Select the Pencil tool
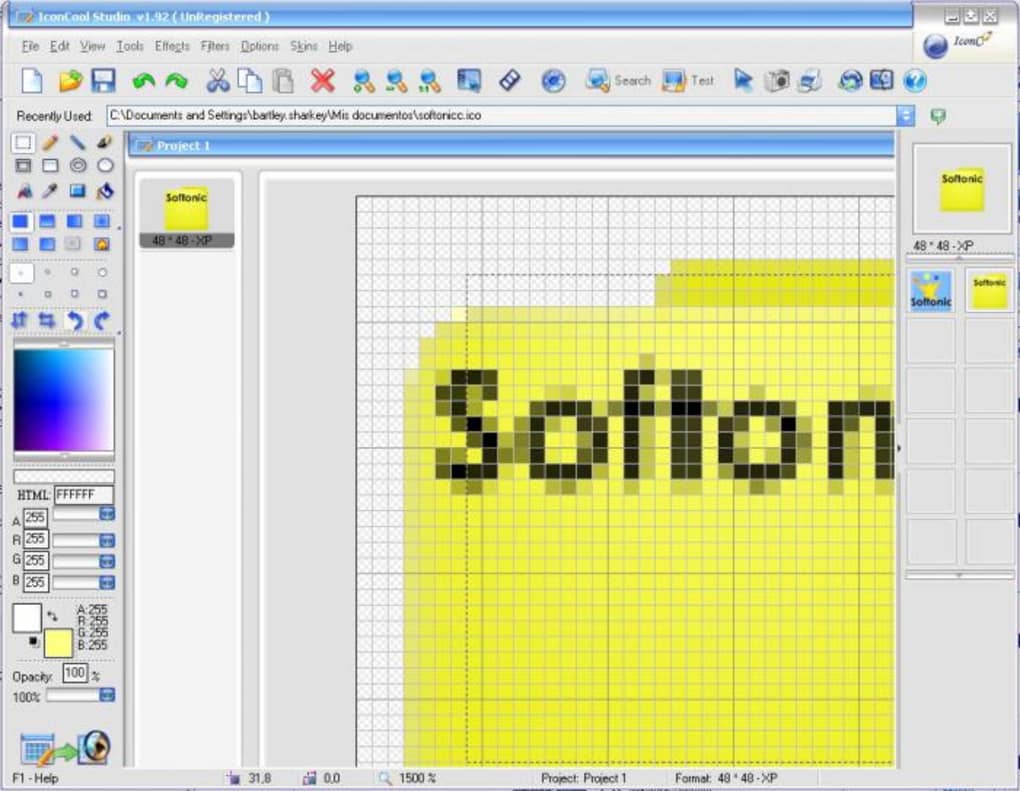The height and width of the screenshot is (791, 1020). [48, 142]
